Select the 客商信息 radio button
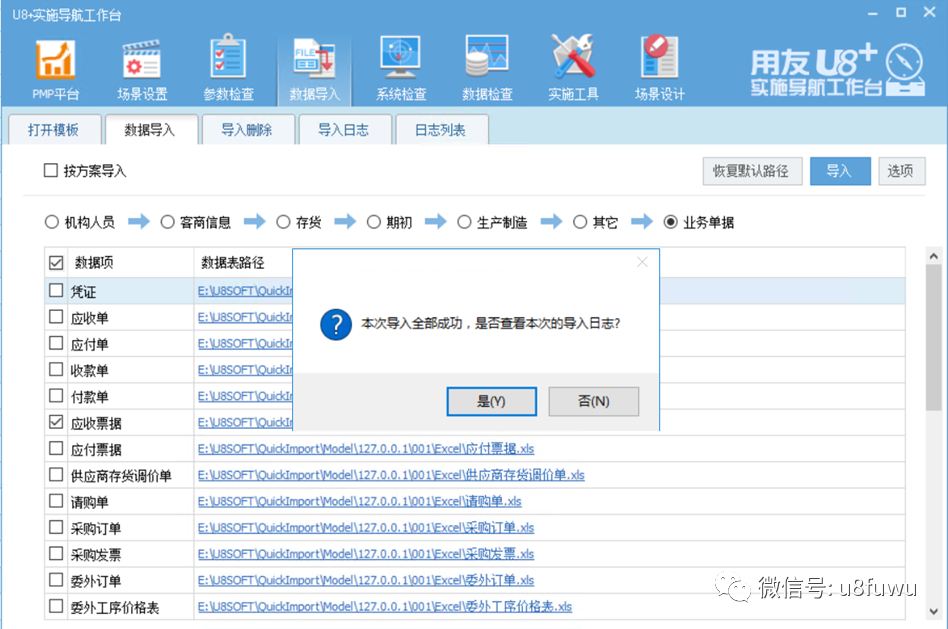 [167, 223]
